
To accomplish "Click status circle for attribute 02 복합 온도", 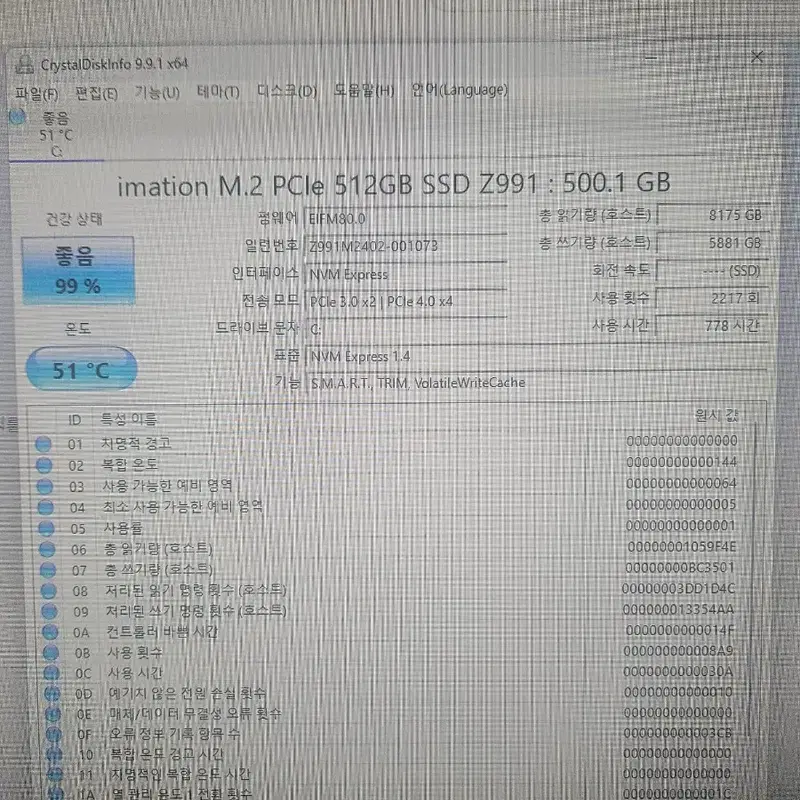I will (x=44, y=465).
